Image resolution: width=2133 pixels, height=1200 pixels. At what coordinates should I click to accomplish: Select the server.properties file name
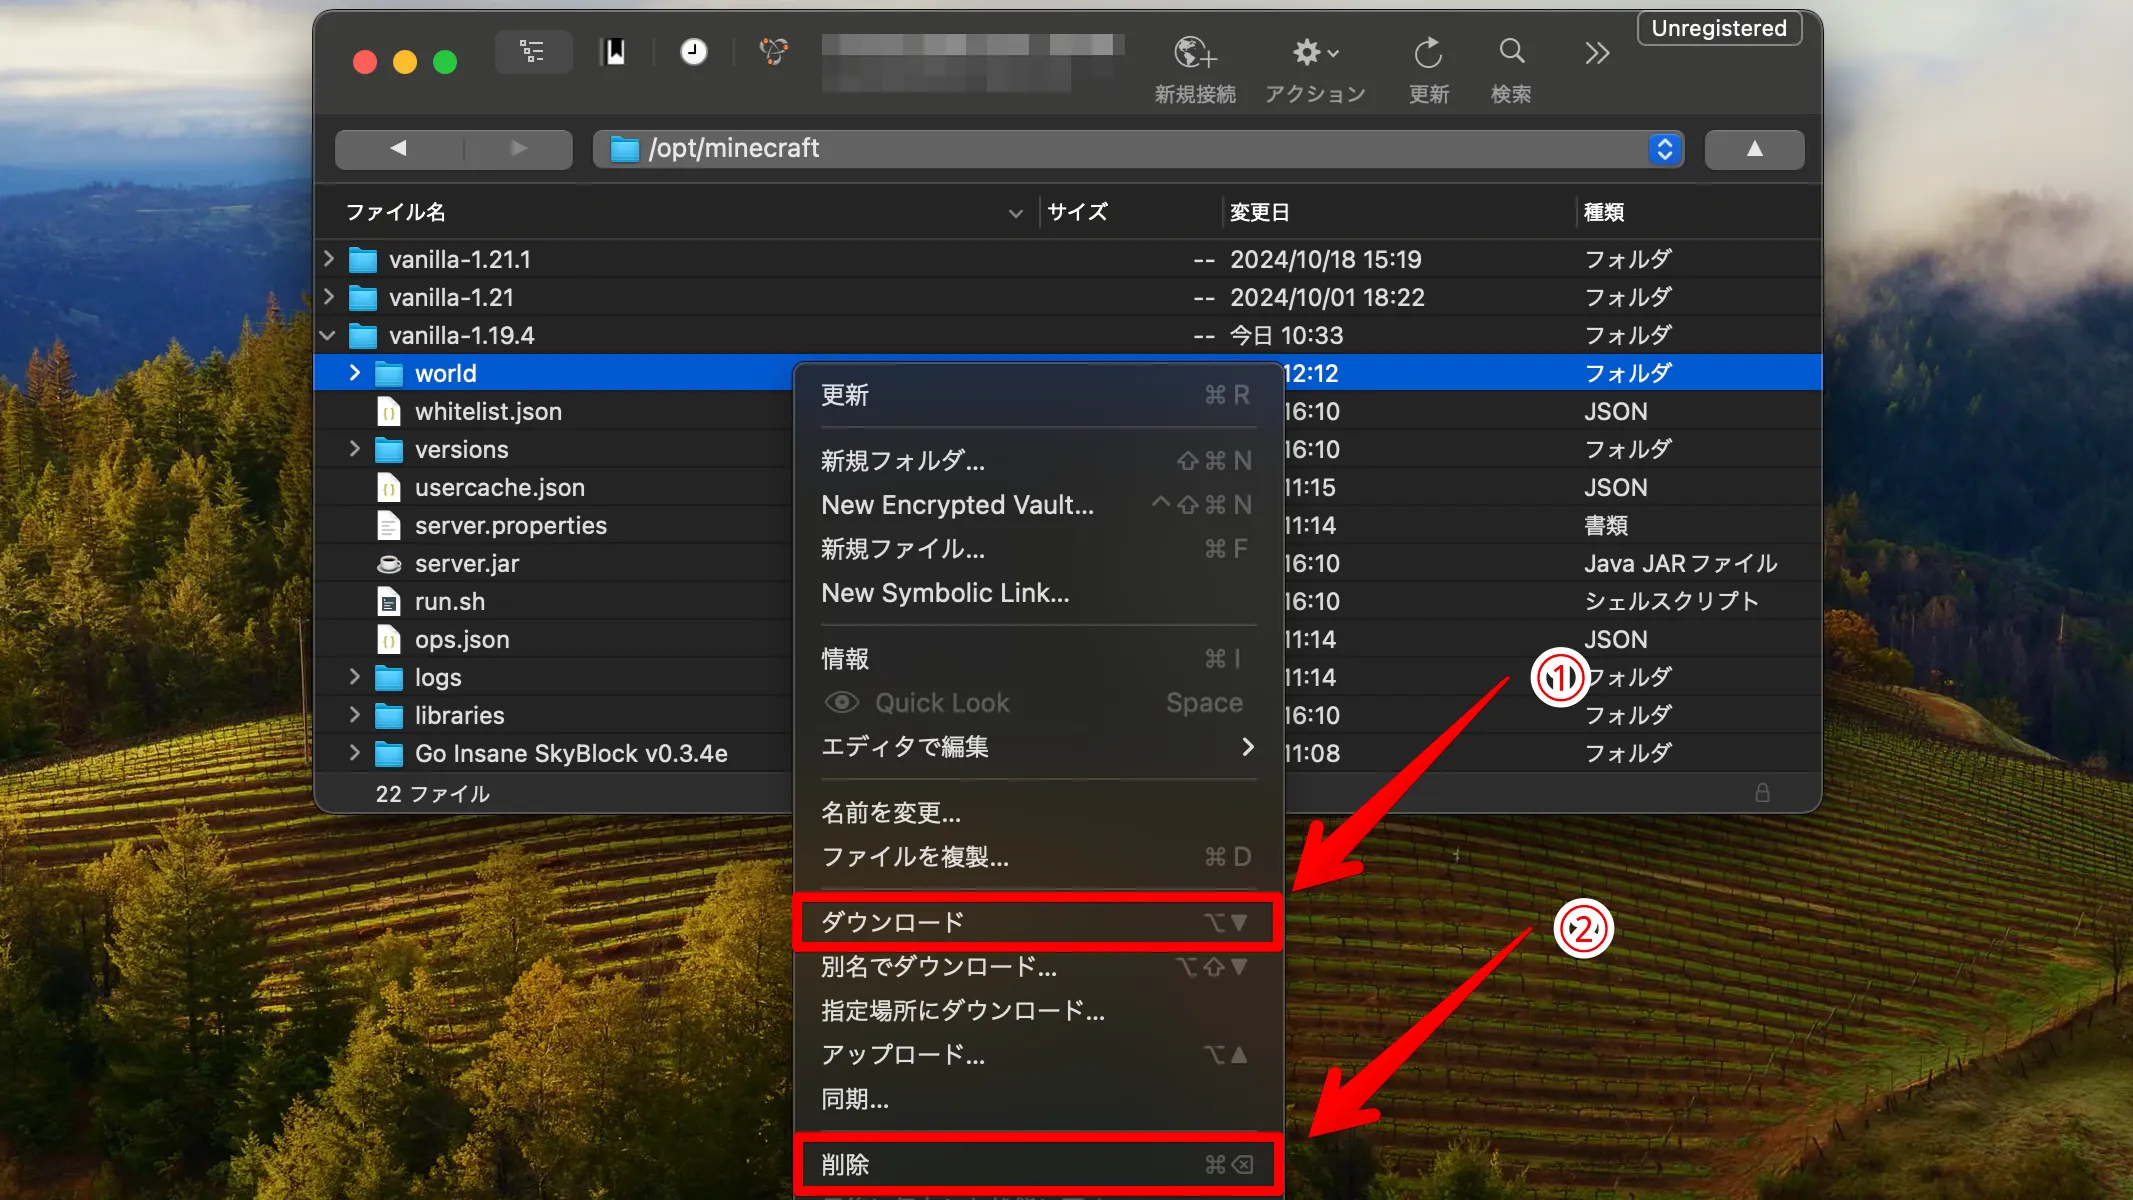tap(511, 526)
